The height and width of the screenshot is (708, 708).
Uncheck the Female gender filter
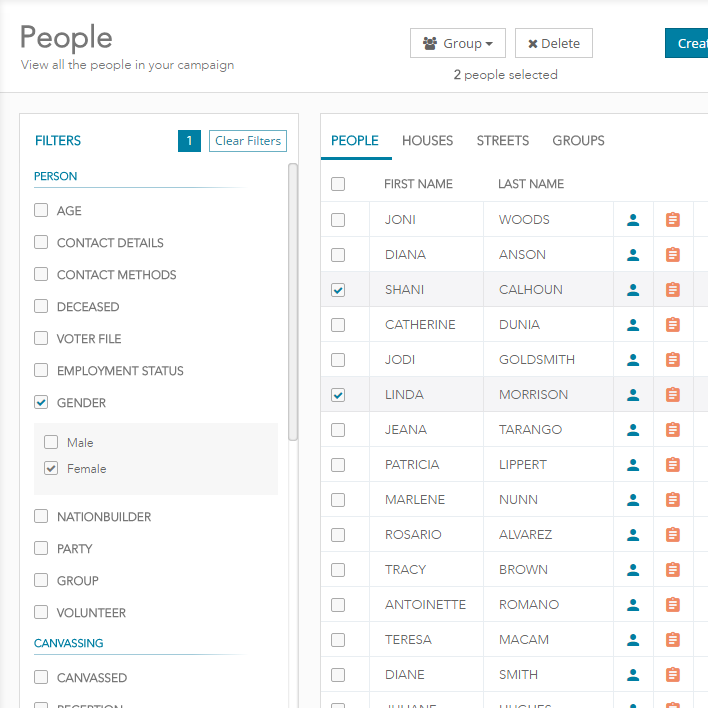51,469
